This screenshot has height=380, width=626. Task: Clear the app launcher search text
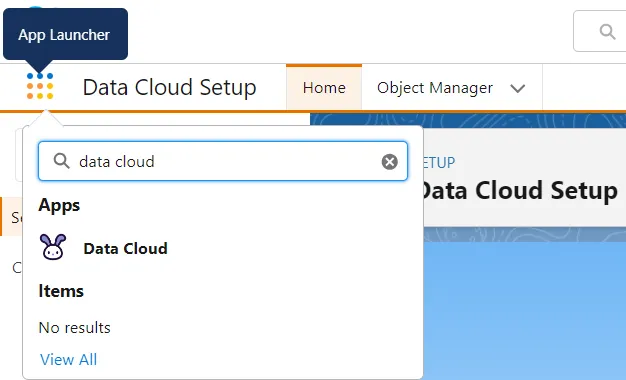[390, 162]
